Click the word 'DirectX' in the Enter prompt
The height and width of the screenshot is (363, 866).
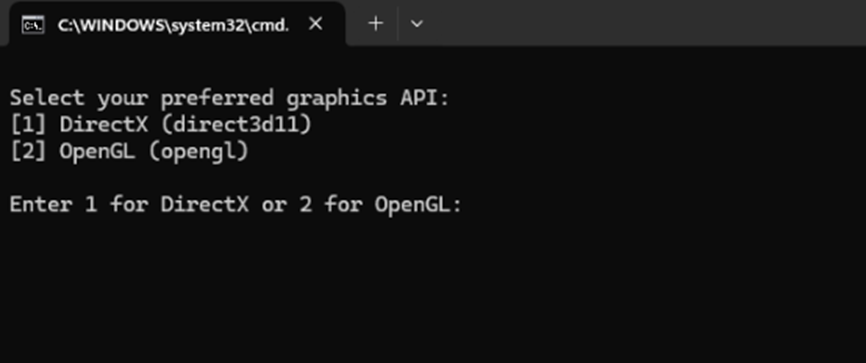coord(205,205)
